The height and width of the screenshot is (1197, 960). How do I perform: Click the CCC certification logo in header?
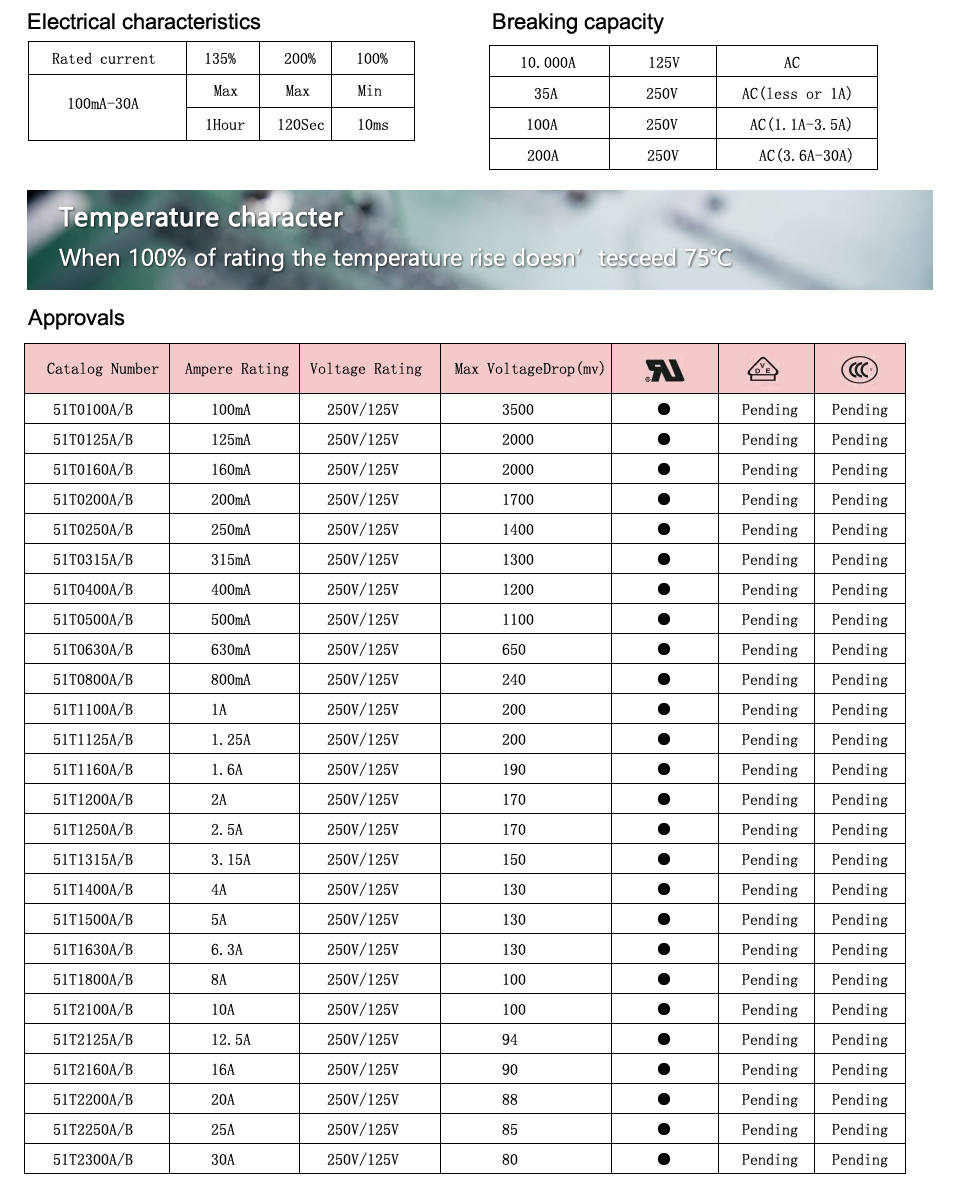[x=859, y=370]
